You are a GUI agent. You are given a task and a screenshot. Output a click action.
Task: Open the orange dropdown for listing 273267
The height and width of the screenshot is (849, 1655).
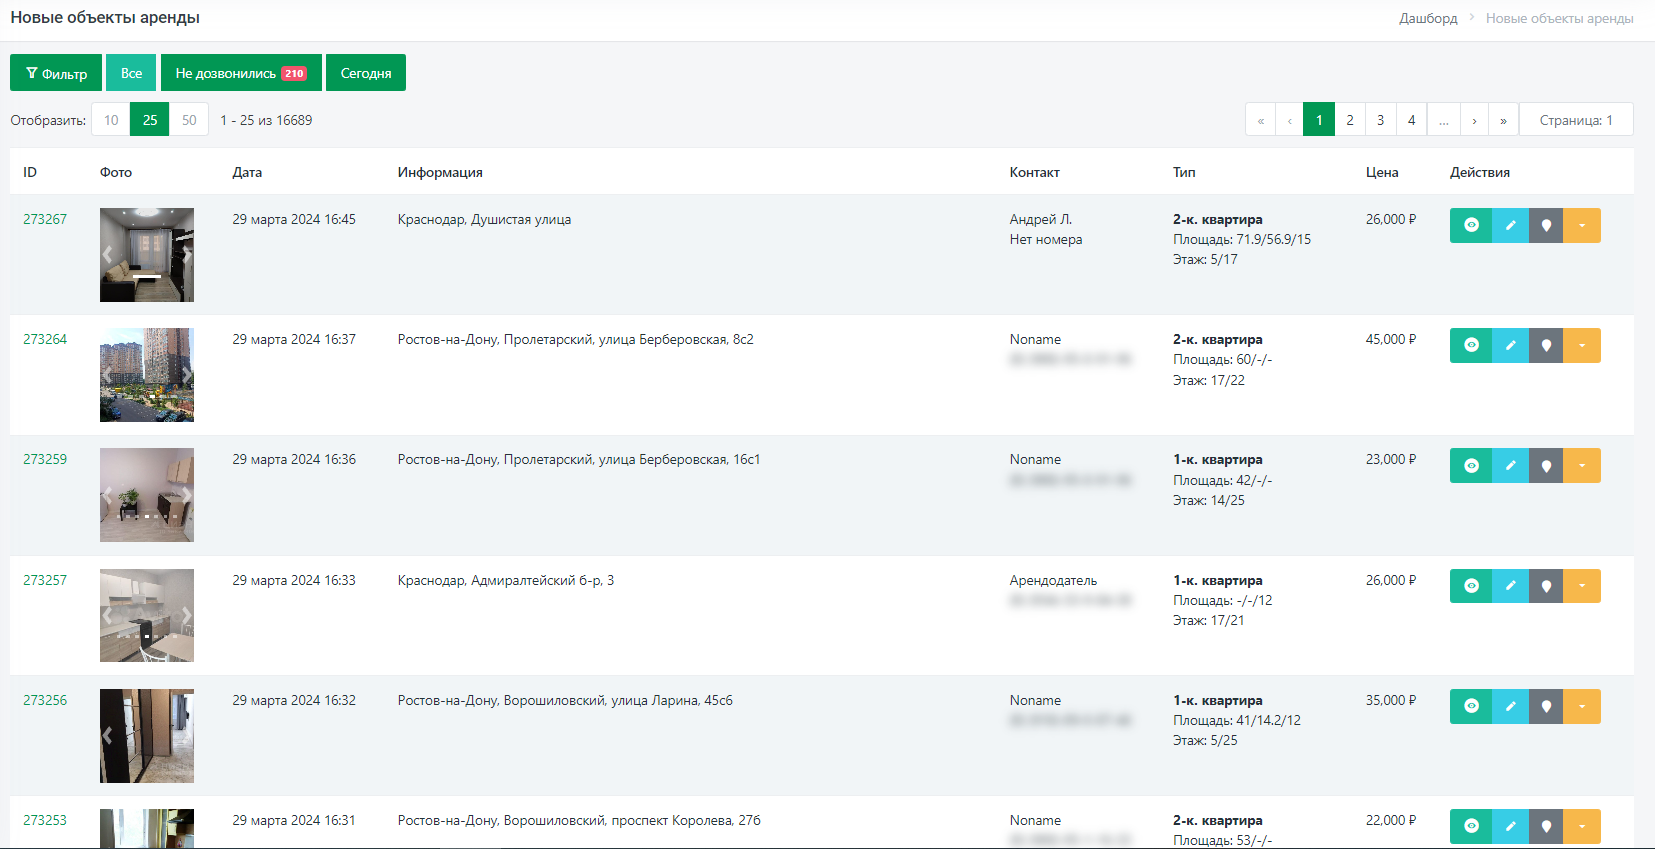tap(1582, 225)
